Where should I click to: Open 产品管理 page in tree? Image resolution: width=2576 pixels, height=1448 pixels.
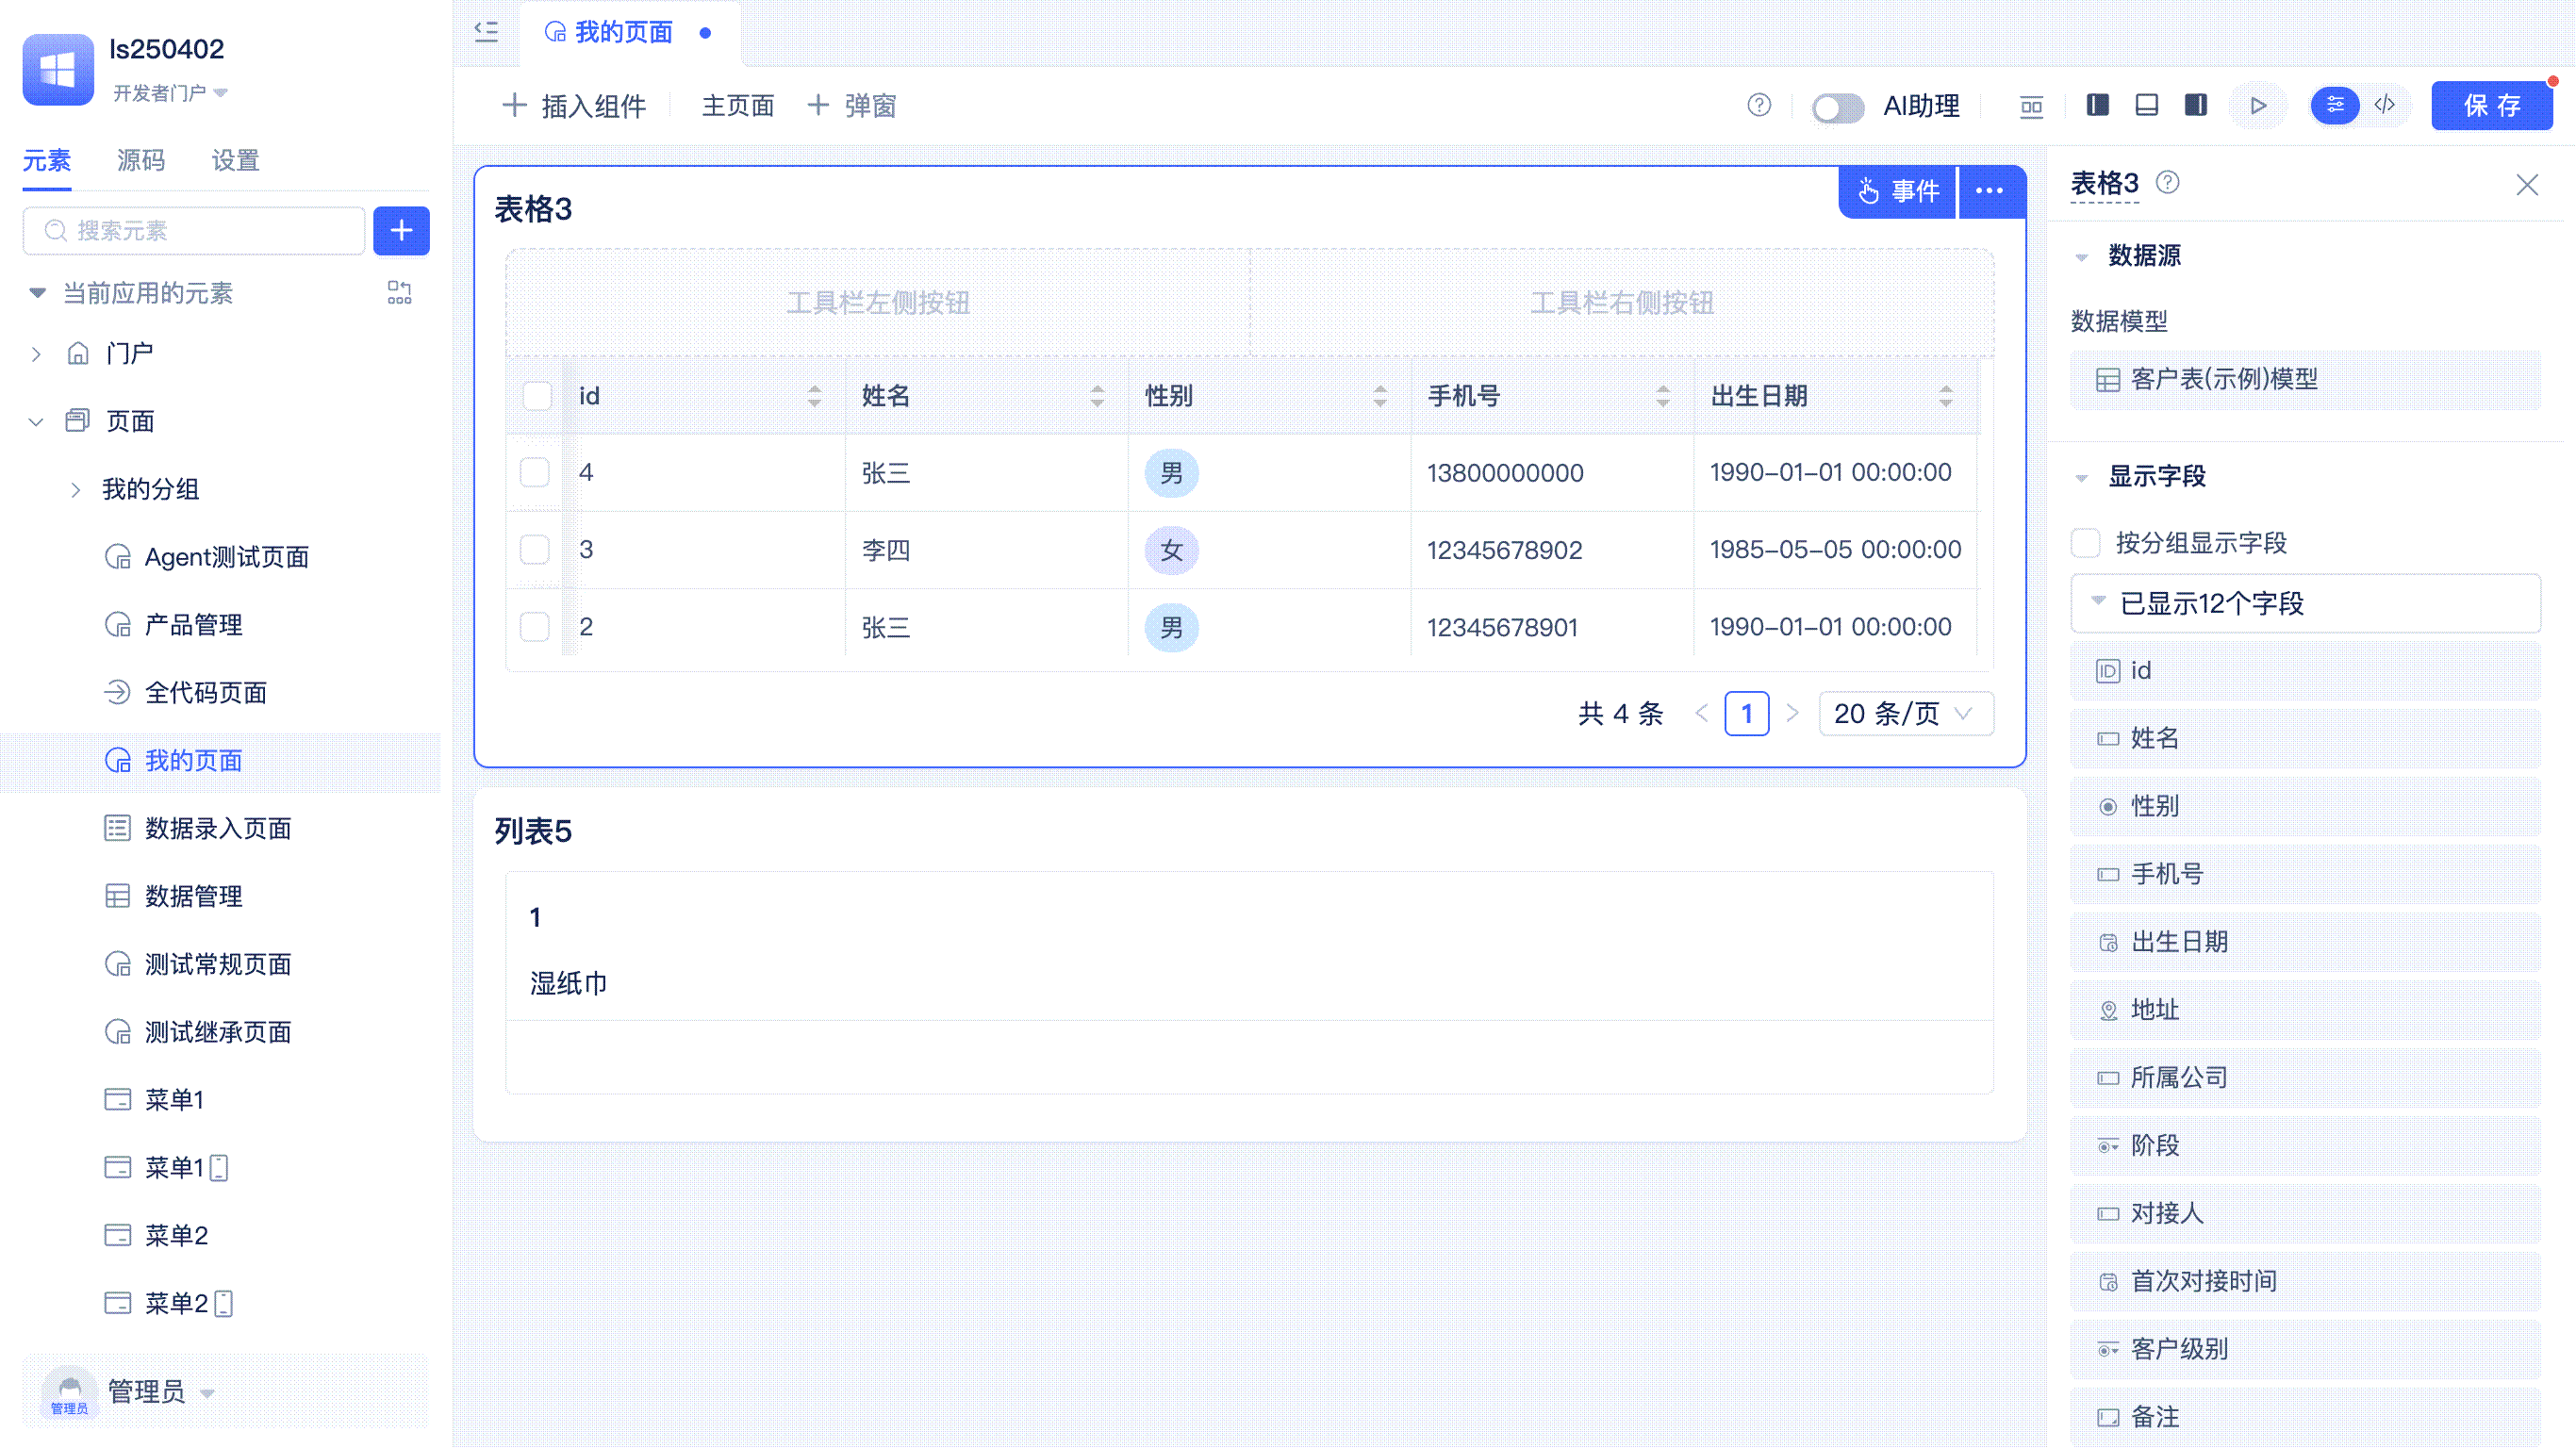194,626
